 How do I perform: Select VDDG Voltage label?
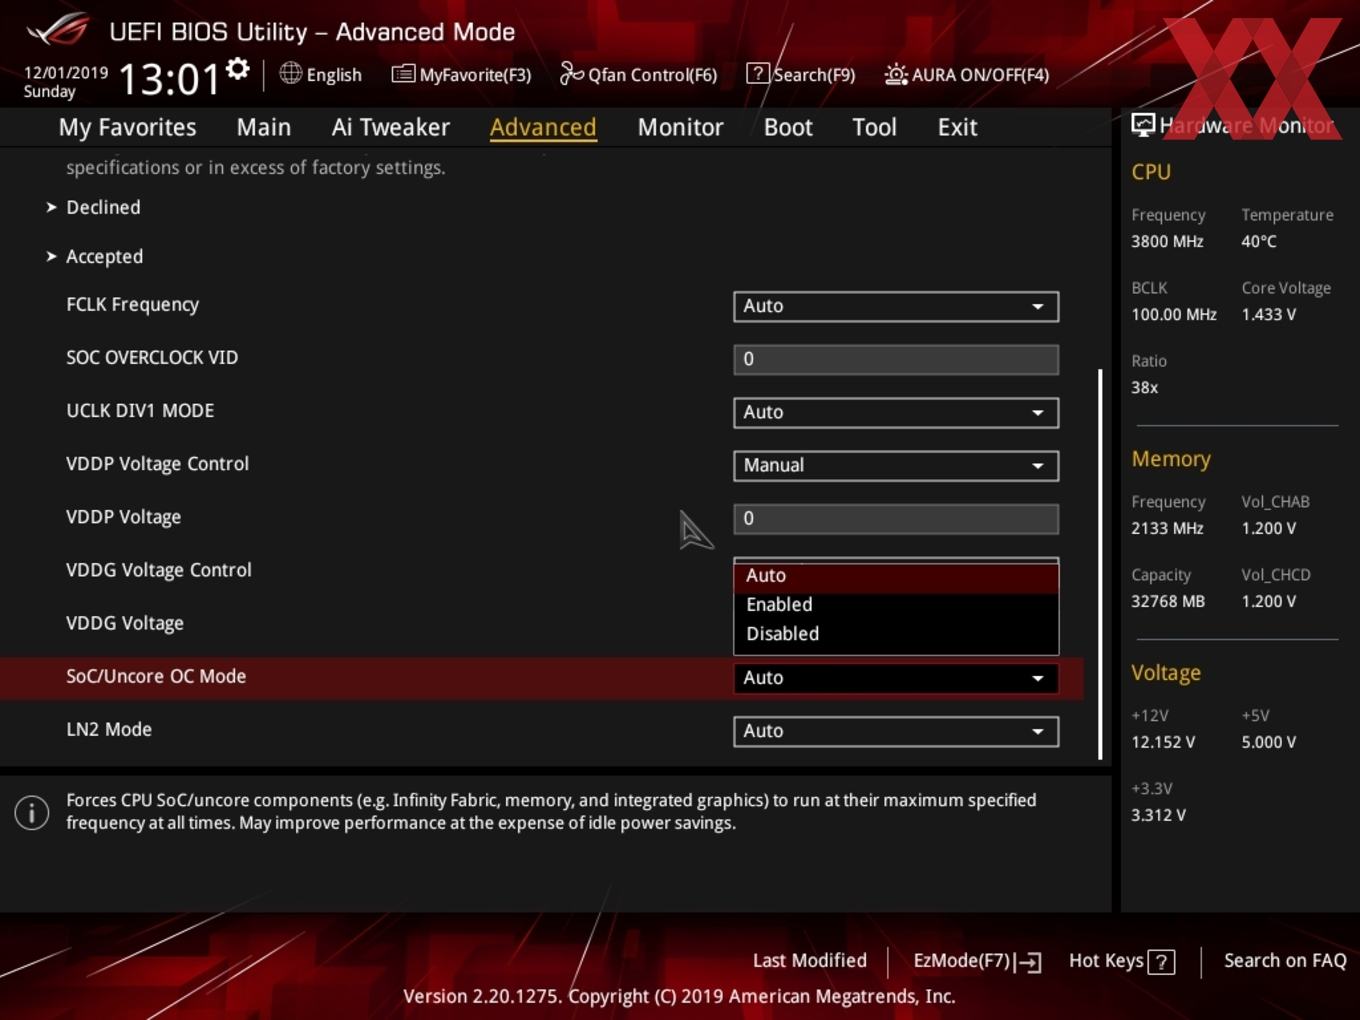[x=125, y=624]
